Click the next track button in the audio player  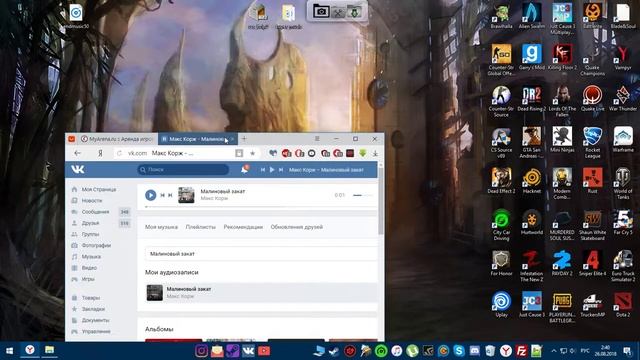(170, 195)
